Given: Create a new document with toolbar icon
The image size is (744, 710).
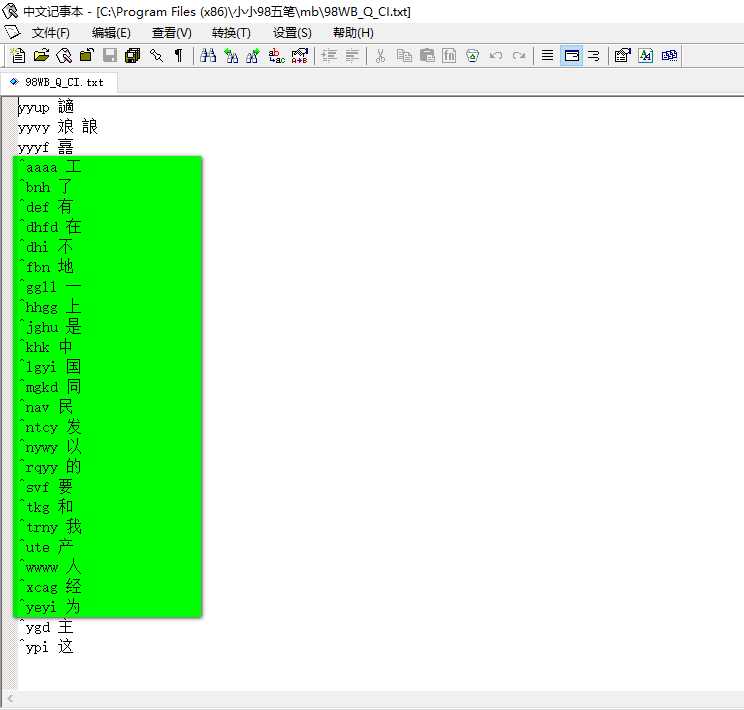Looking at the screenshot, I should coord(18,56).
